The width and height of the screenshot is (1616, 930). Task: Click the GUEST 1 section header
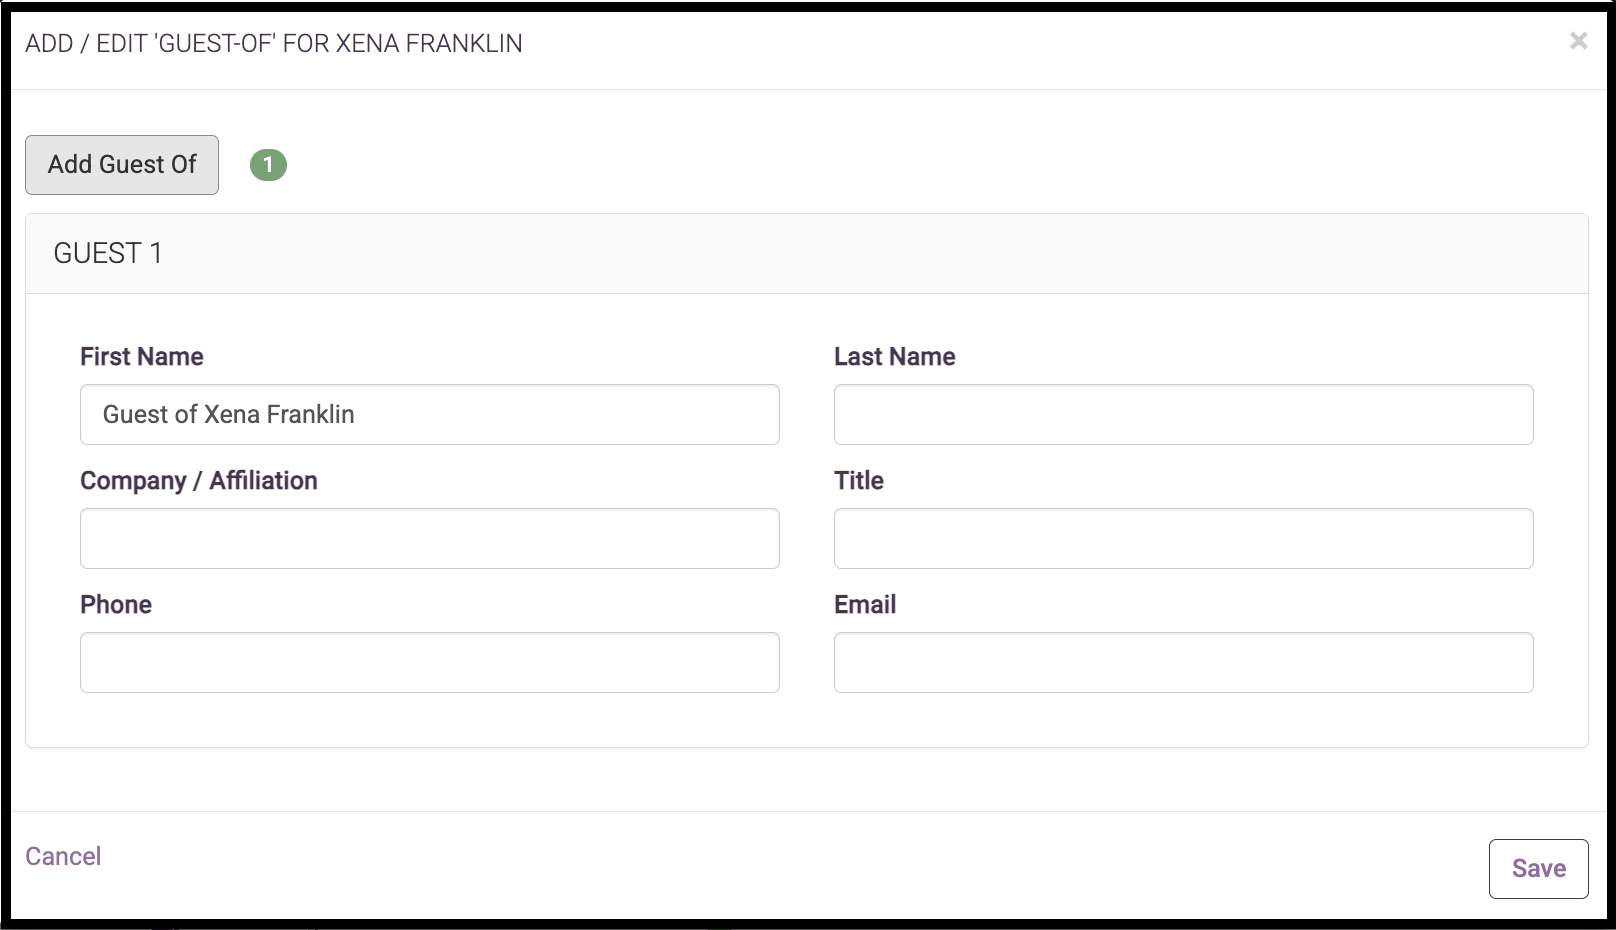107,253
